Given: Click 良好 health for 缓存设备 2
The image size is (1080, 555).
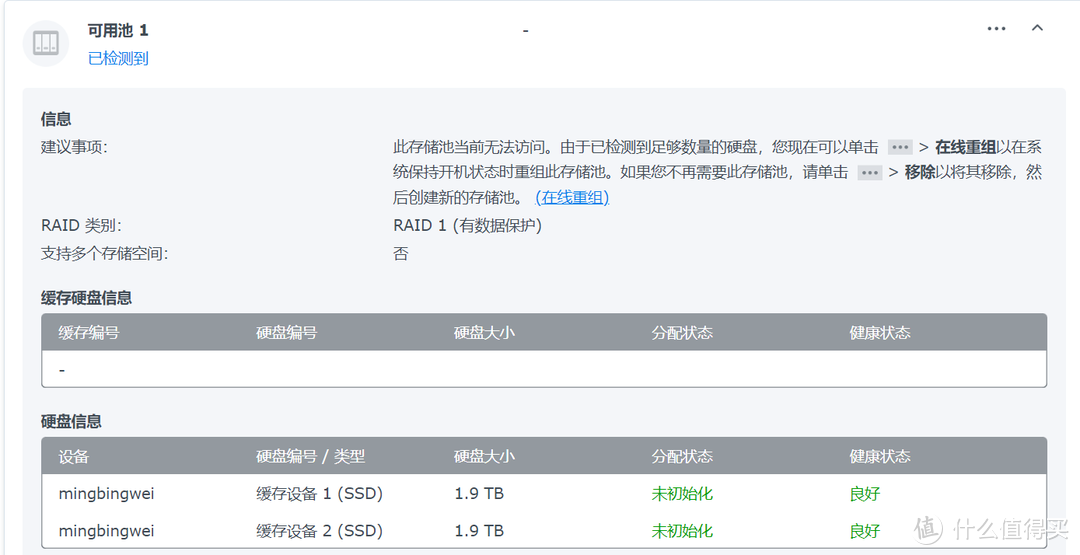Looking at the screenshot, I should 864,531.
